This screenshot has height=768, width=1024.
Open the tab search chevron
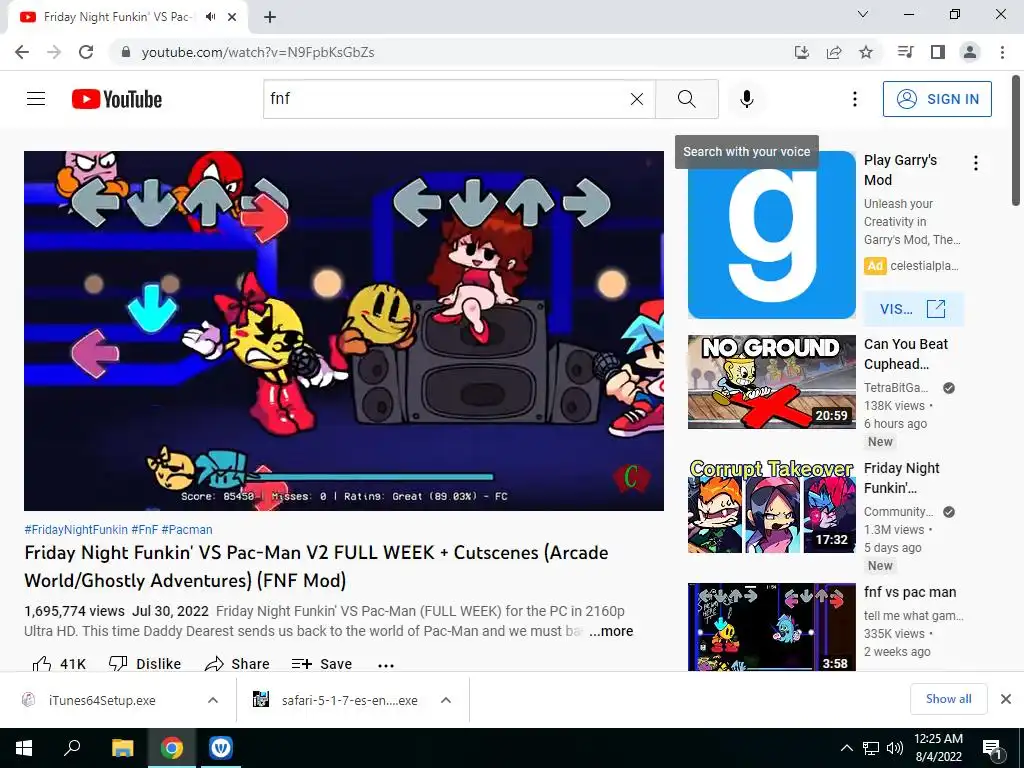863,14
